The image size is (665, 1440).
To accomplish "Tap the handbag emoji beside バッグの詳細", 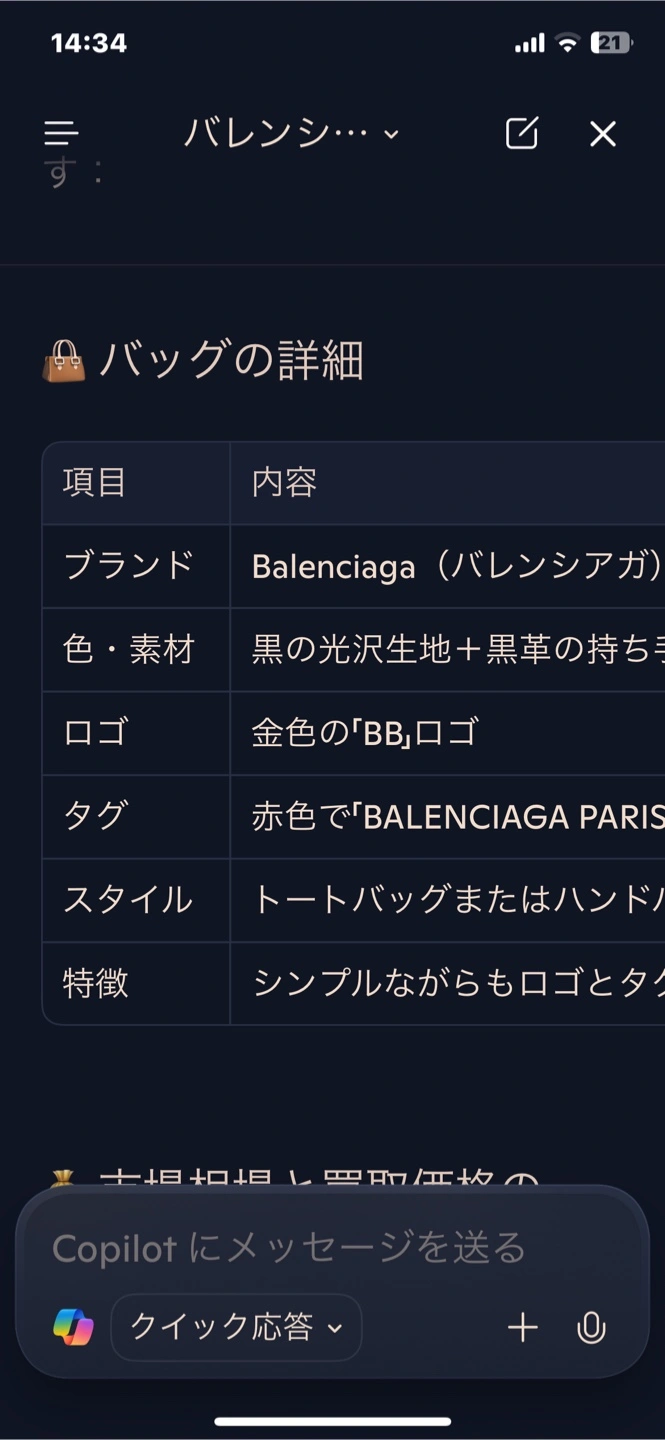I will tap(64, 360).
